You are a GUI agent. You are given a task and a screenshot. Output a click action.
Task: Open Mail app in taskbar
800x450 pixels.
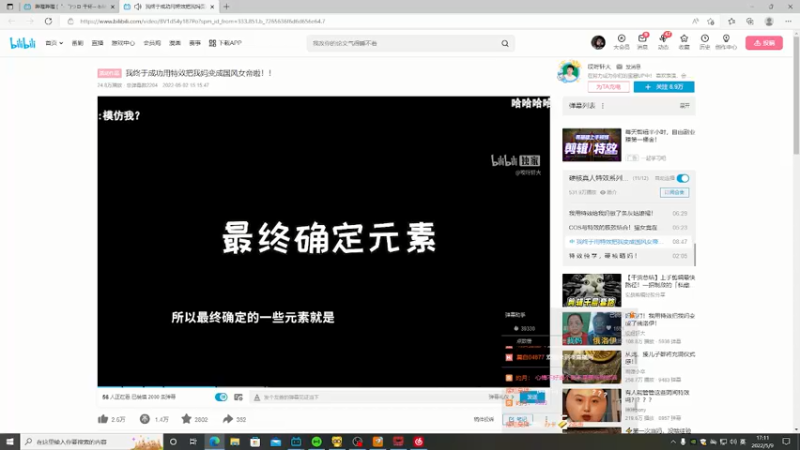tap(276, 441)
